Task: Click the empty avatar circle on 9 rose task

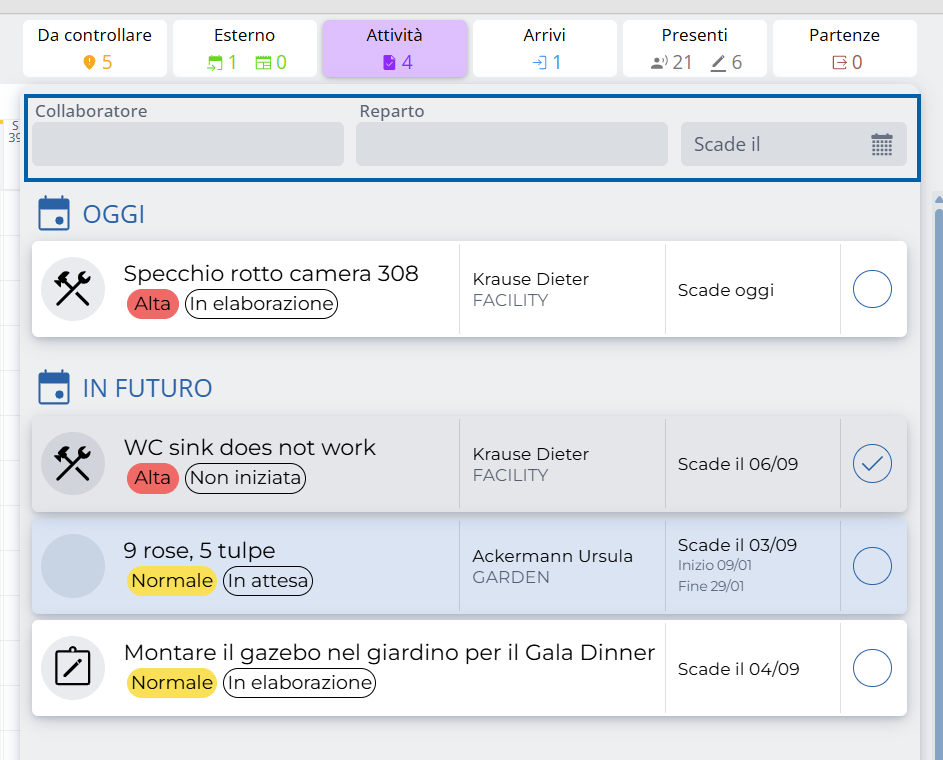Action: pyautogui.click(x=73, y=566)
